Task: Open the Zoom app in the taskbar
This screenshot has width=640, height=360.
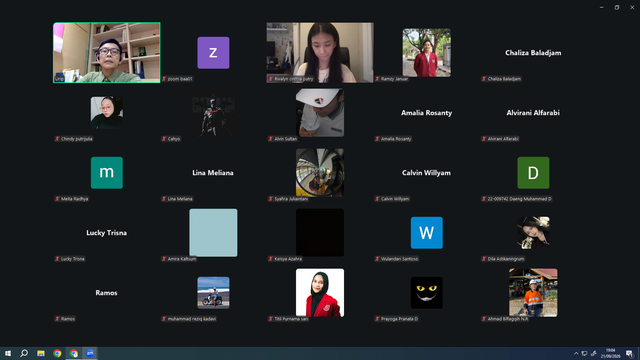Action: (x=90, y=353)
